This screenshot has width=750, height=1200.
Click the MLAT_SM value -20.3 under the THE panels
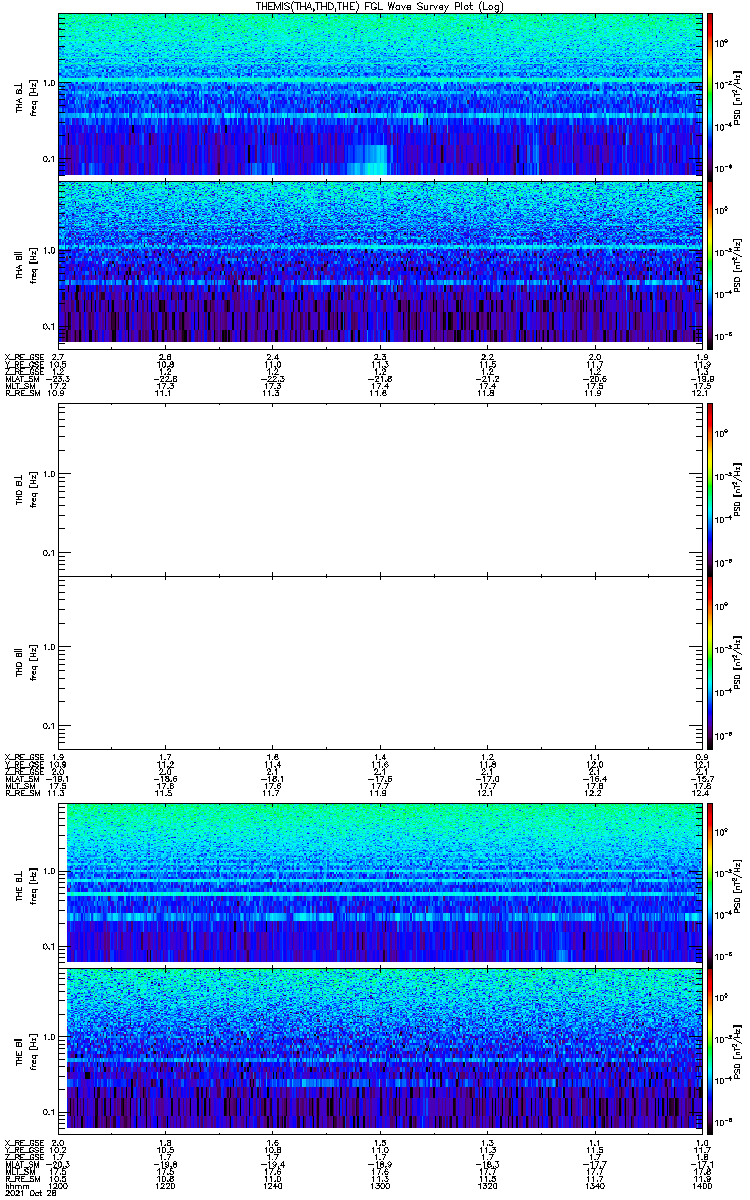tap(59, 1166)
